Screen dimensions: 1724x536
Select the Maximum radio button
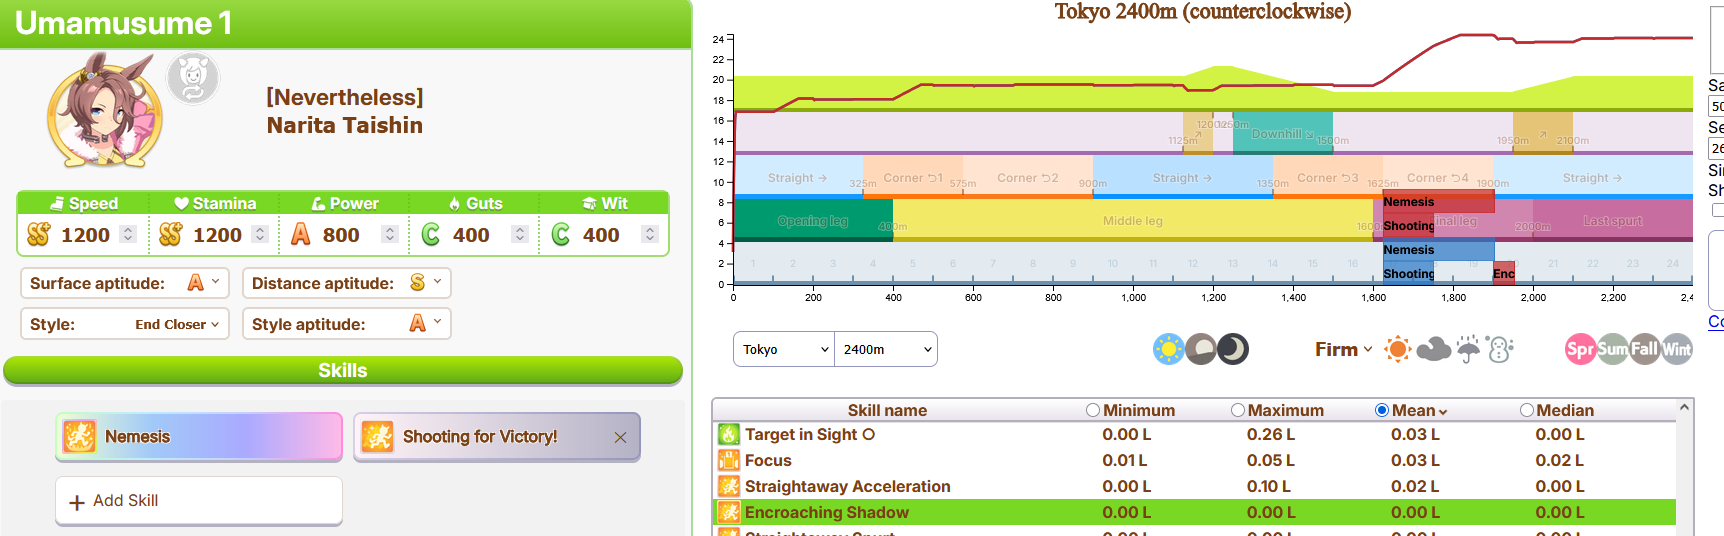(x=1238, y=410)
